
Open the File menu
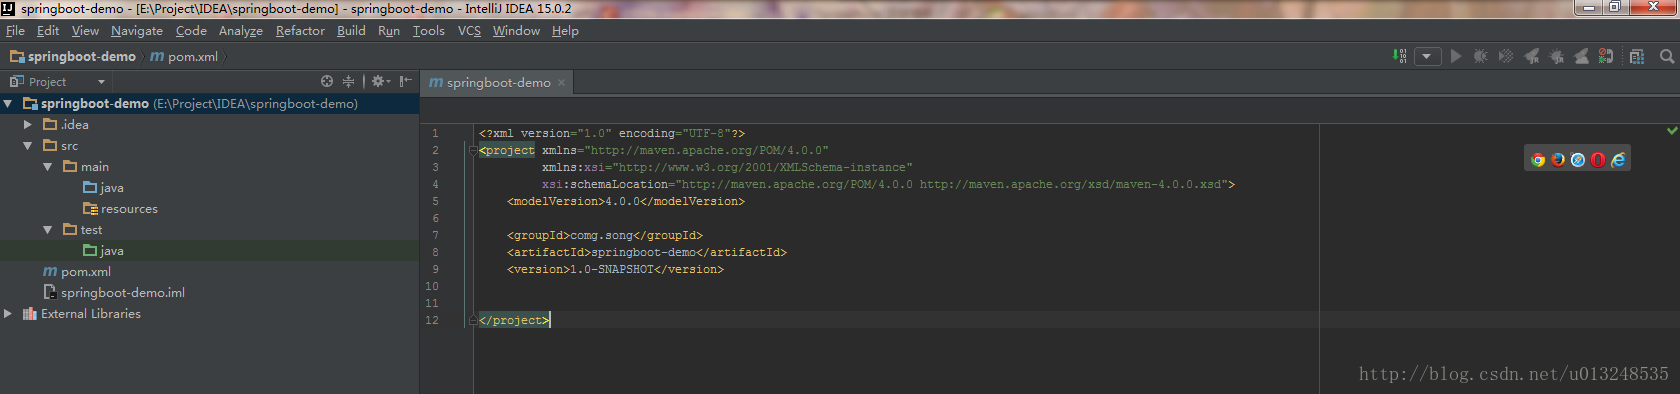point(15,31)
